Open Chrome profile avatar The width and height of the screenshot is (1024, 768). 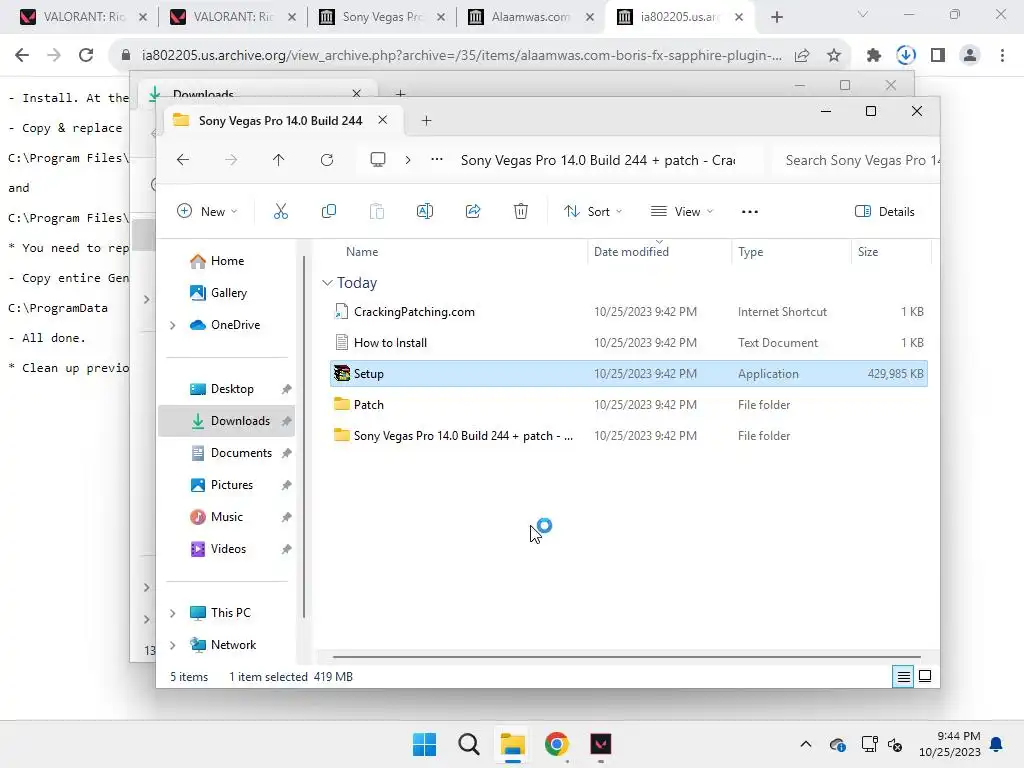pos(970,56)
